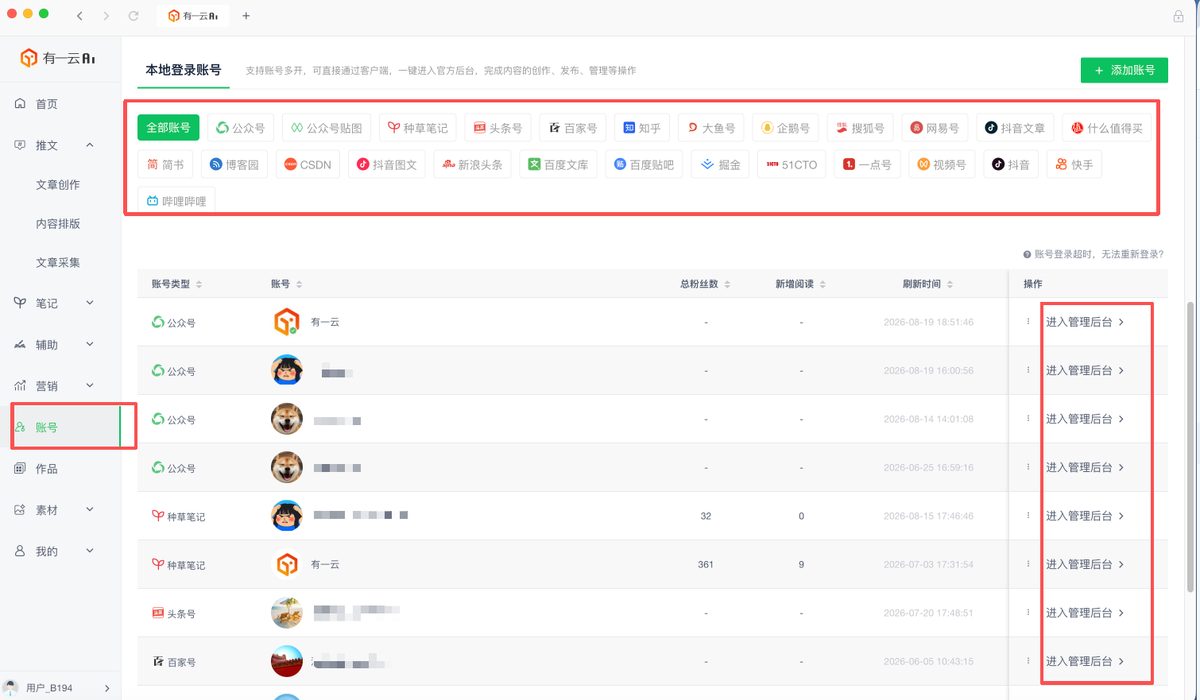The image size is (1200, 700).
Task: 进入管理后台 for 有一云 种草笔记 row
Action: (1085, 564)
